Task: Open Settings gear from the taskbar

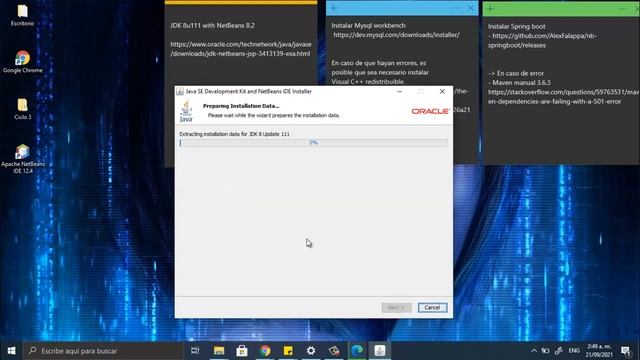Action: coord(311,351)
